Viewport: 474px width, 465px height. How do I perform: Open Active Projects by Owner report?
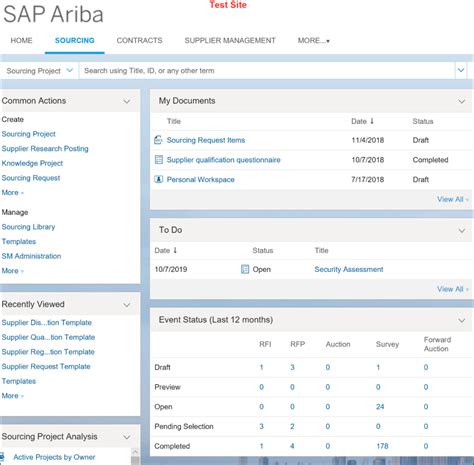tap(54, 457)
